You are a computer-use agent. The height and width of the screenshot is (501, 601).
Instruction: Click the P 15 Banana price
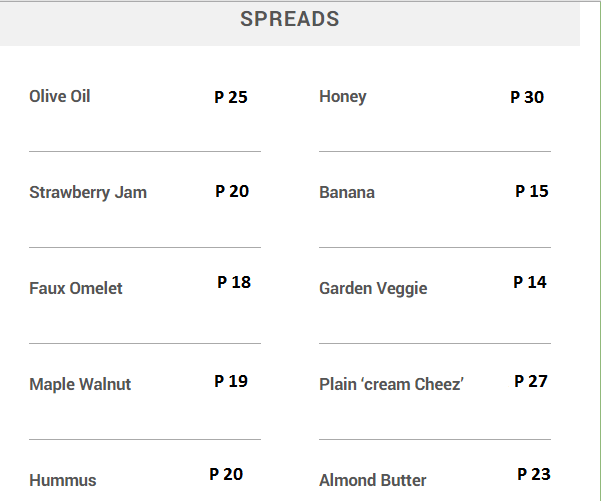coord(532,191)
